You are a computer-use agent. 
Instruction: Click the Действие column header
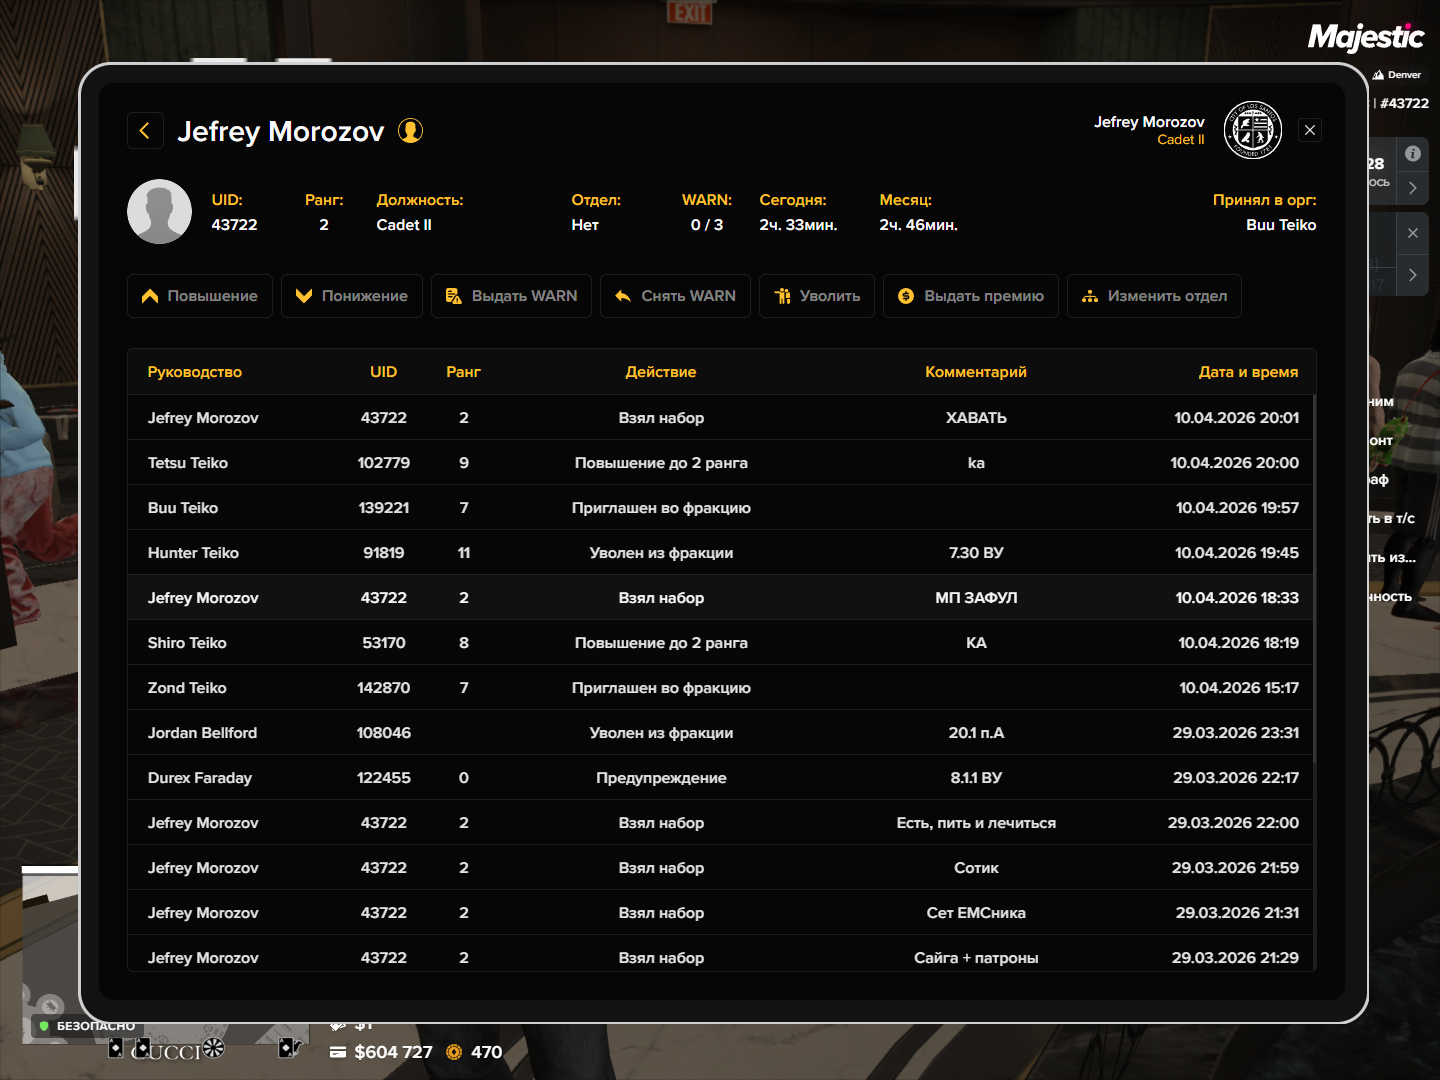661,372
